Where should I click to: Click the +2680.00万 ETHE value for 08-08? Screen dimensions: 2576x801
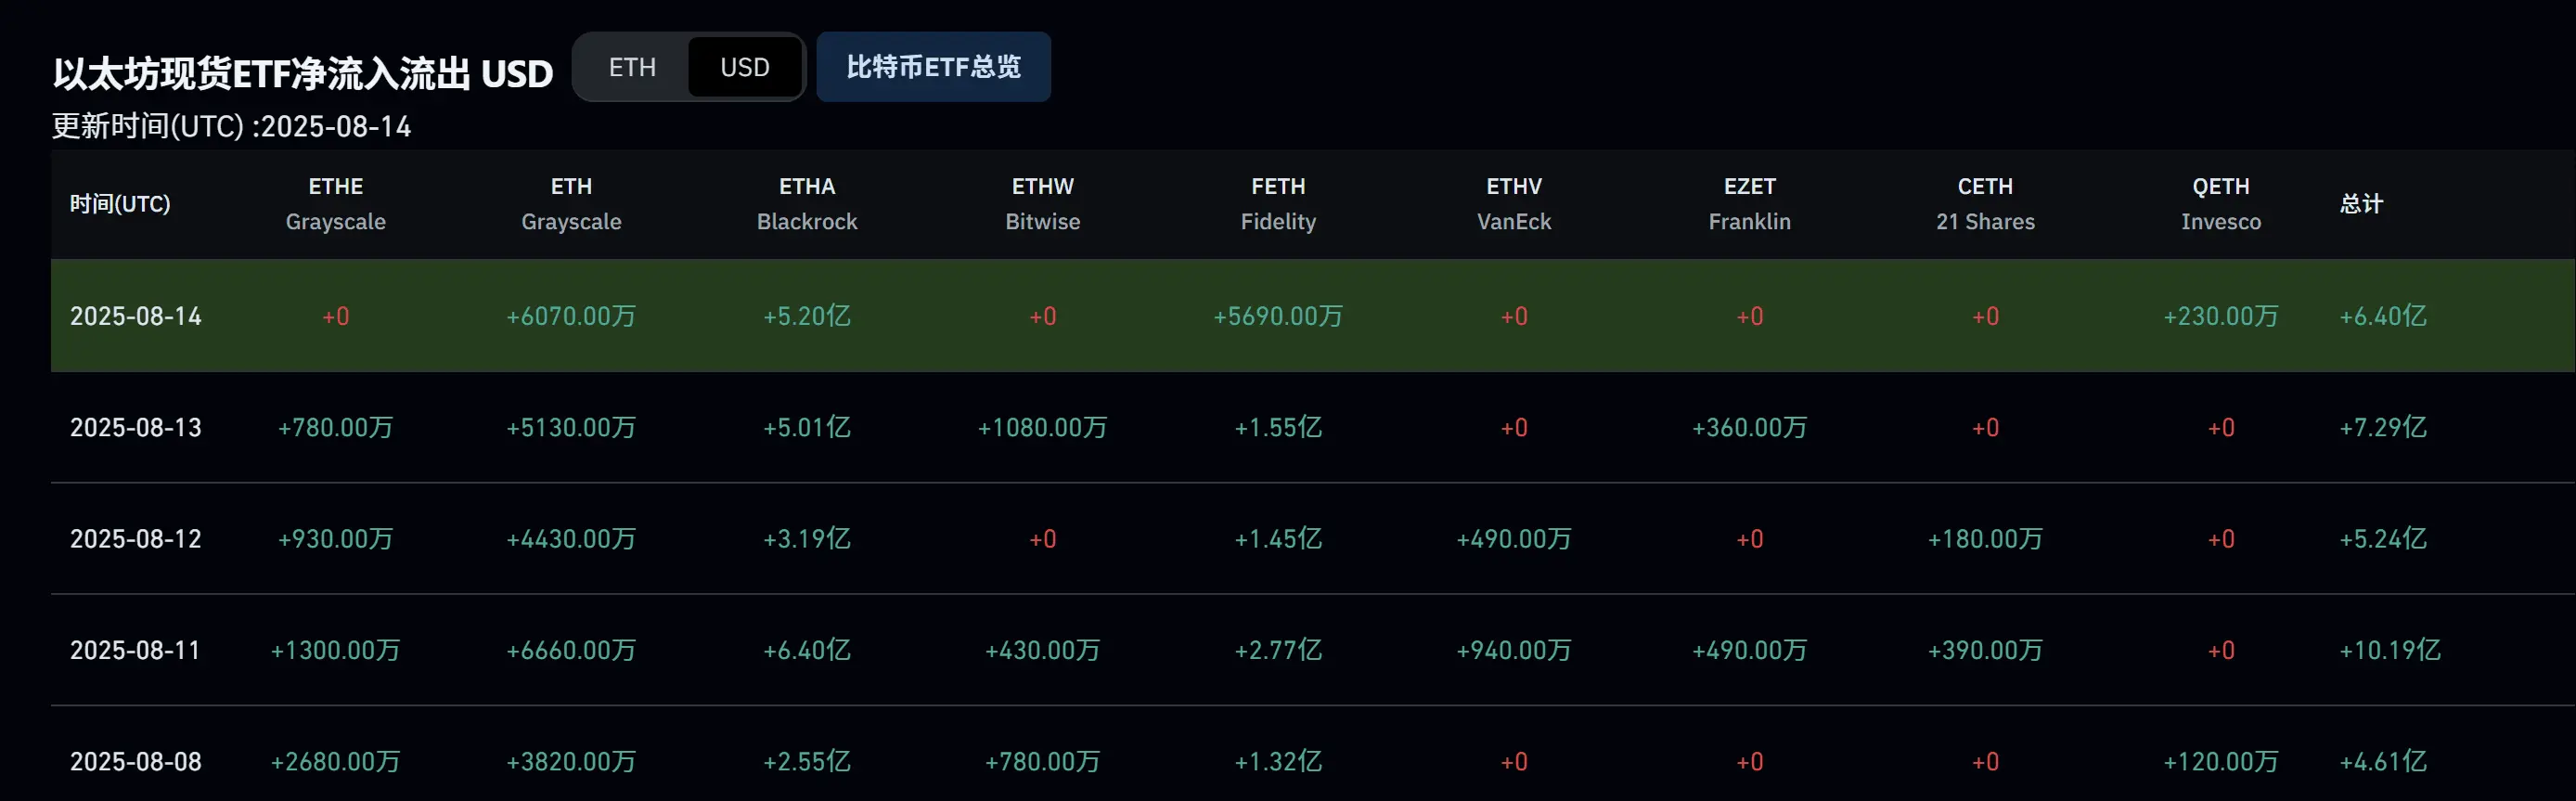(x=336, y=762)
